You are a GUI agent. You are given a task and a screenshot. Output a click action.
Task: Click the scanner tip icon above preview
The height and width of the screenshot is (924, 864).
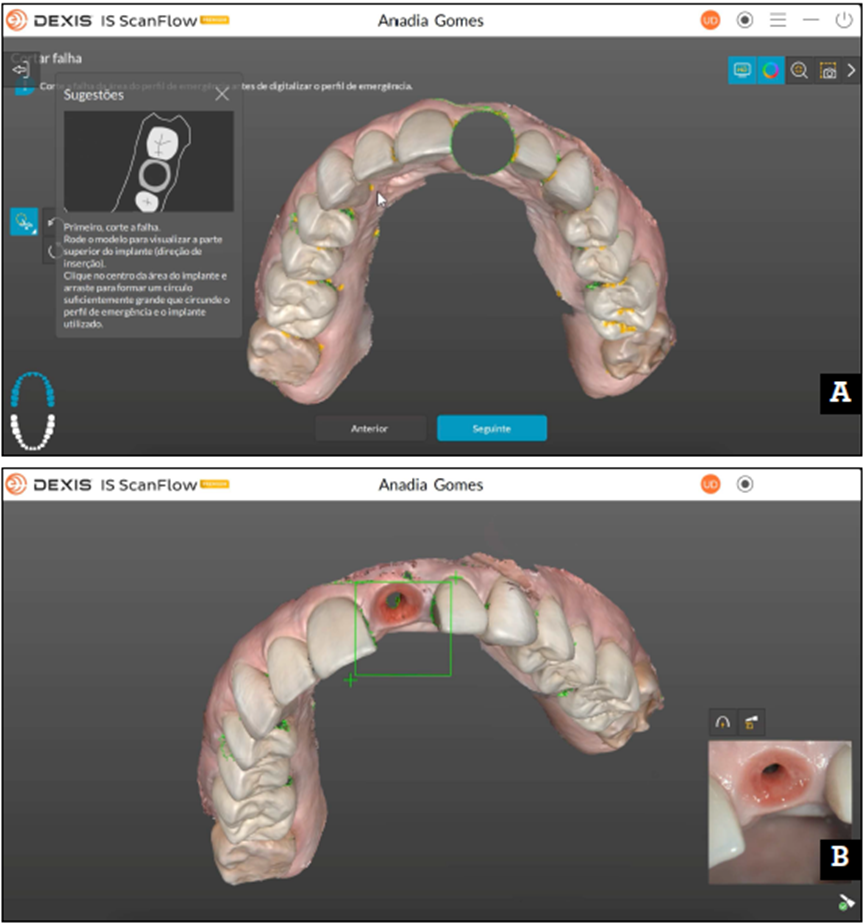pos(751,721)
